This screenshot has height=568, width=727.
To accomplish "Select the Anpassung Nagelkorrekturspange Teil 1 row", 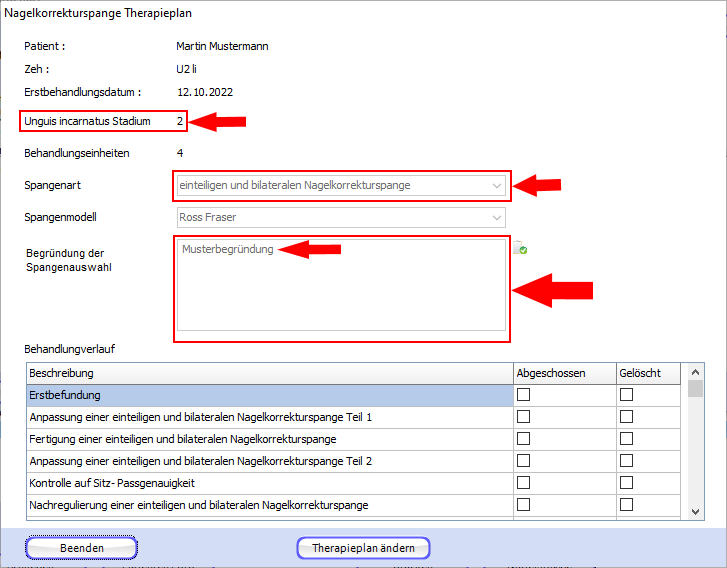I will [x=268, y=417].
